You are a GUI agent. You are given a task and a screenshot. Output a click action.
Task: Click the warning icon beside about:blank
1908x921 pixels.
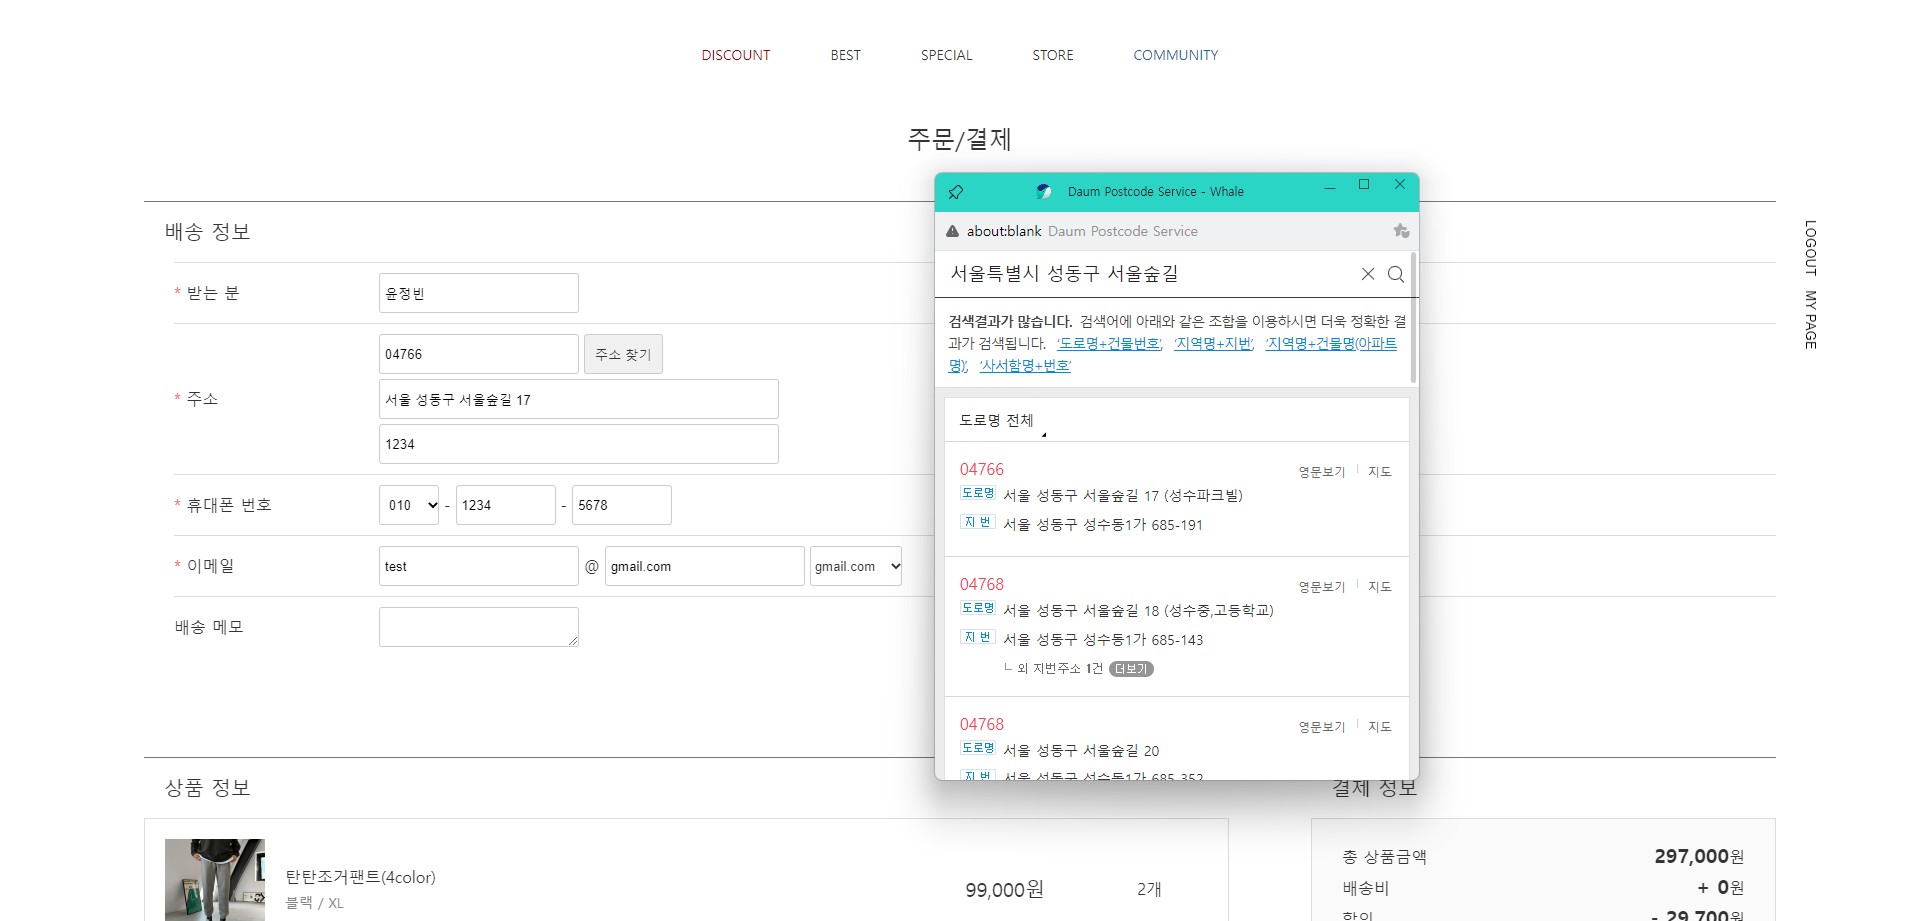click(x=953, y=231)
